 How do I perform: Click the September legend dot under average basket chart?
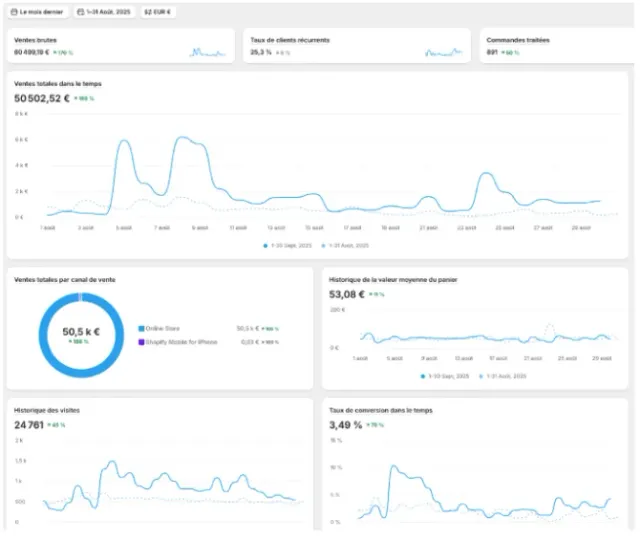click(x=423, y=376)
